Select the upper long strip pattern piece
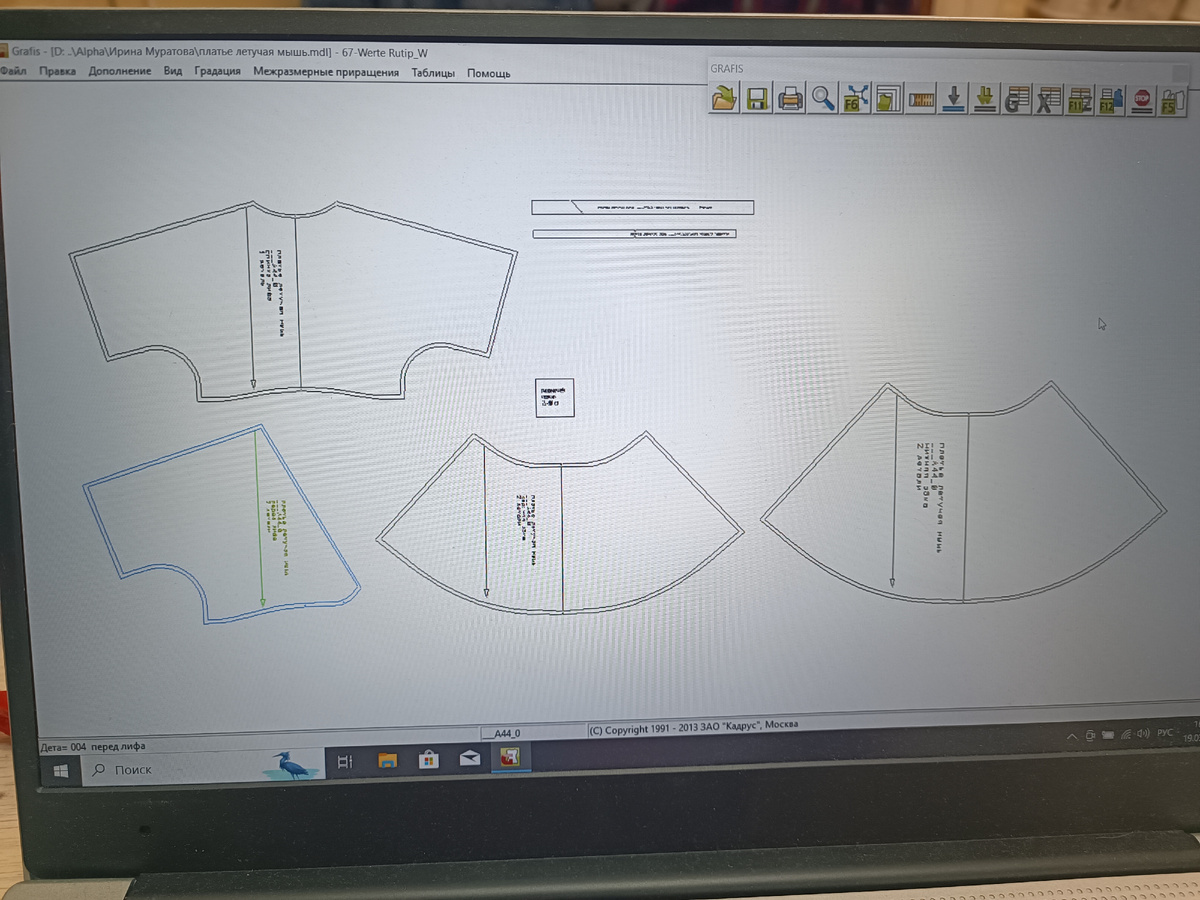Image resolution: width=1200 pixels, height=900 pixels. pyautogui.click(x=642, y=207)
